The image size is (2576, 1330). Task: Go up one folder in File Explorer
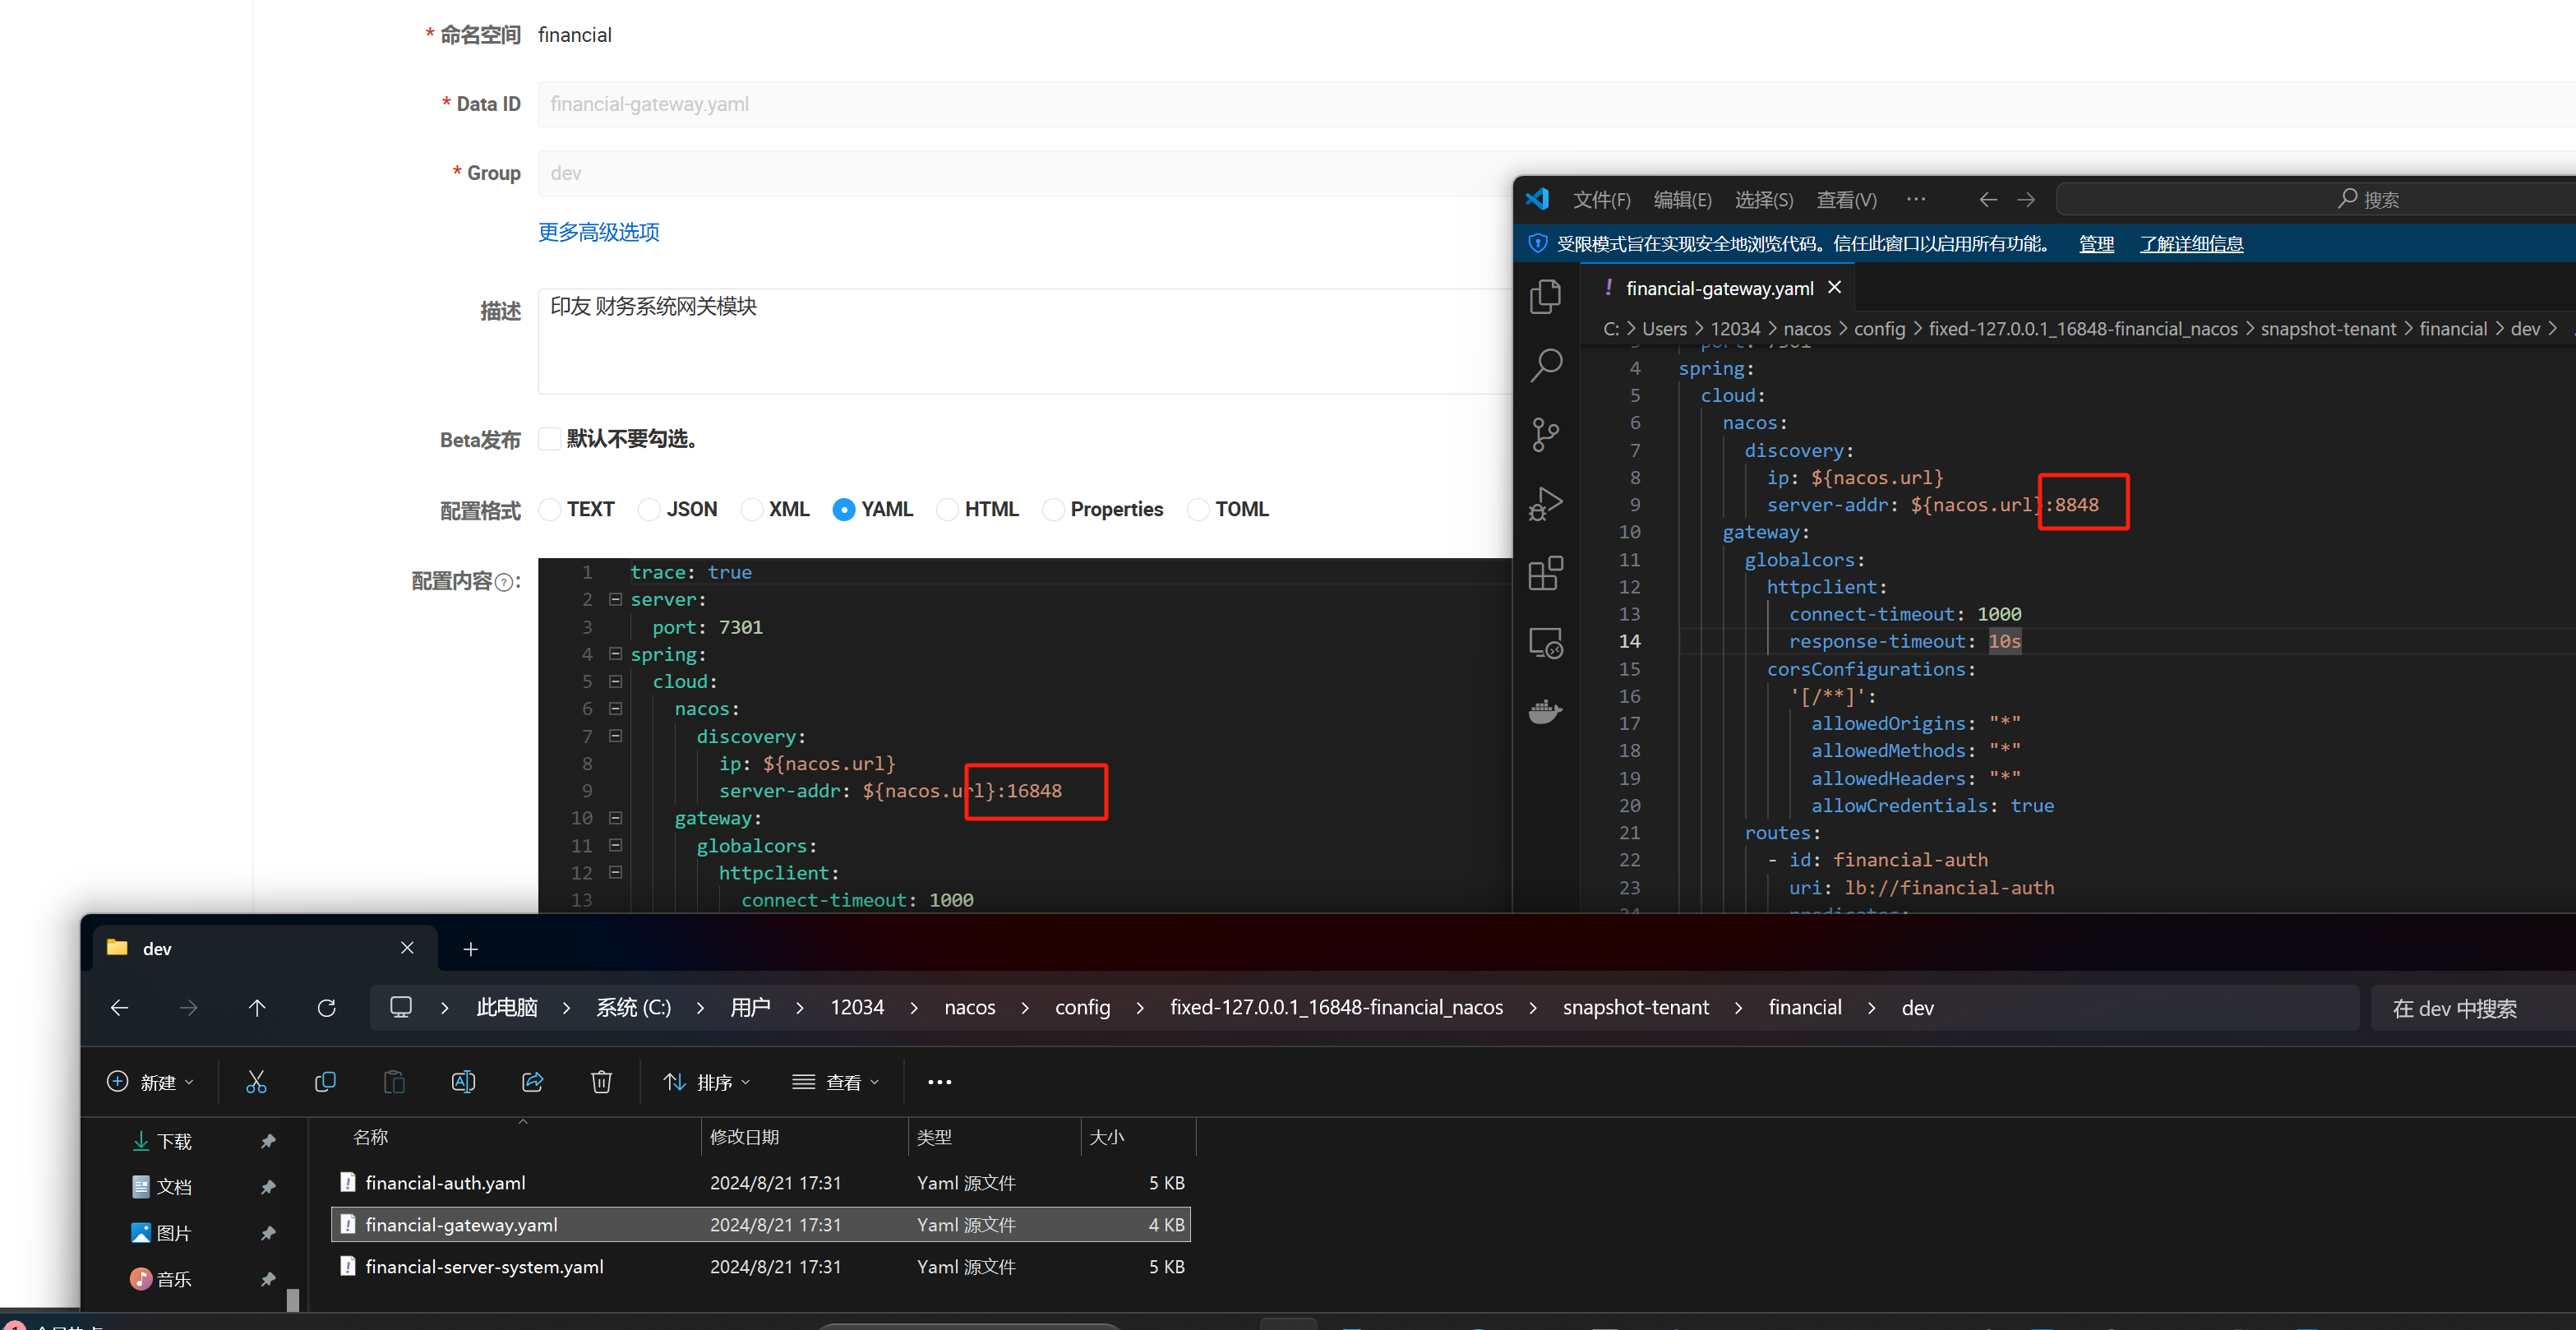coord(257,1008)
